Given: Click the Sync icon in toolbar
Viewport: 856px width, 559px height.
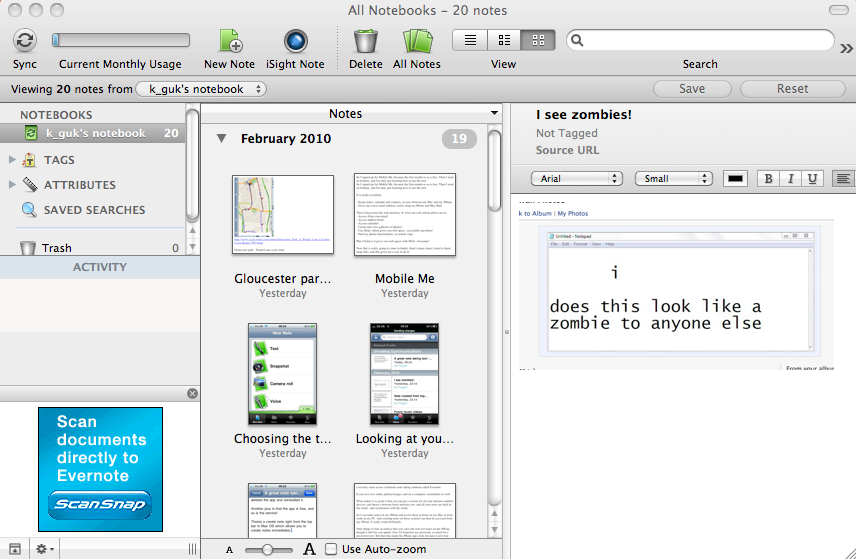Looking at the screenshot, I should 25,41.
